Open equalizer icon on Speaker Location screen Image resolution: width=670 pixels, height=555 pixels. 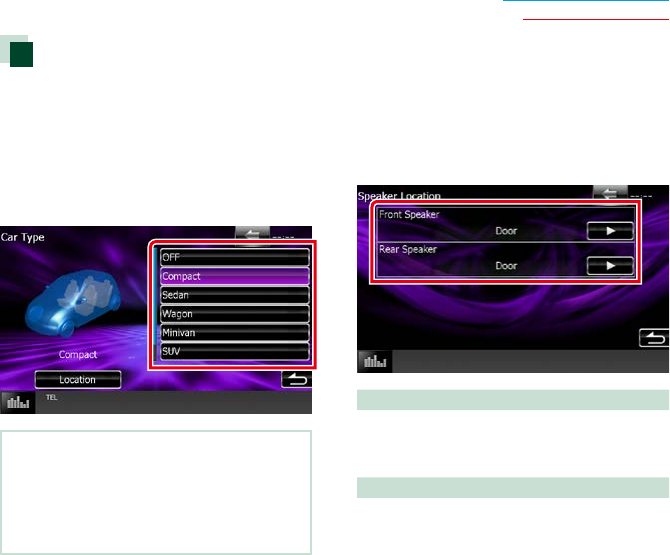(x=375, y=361)
